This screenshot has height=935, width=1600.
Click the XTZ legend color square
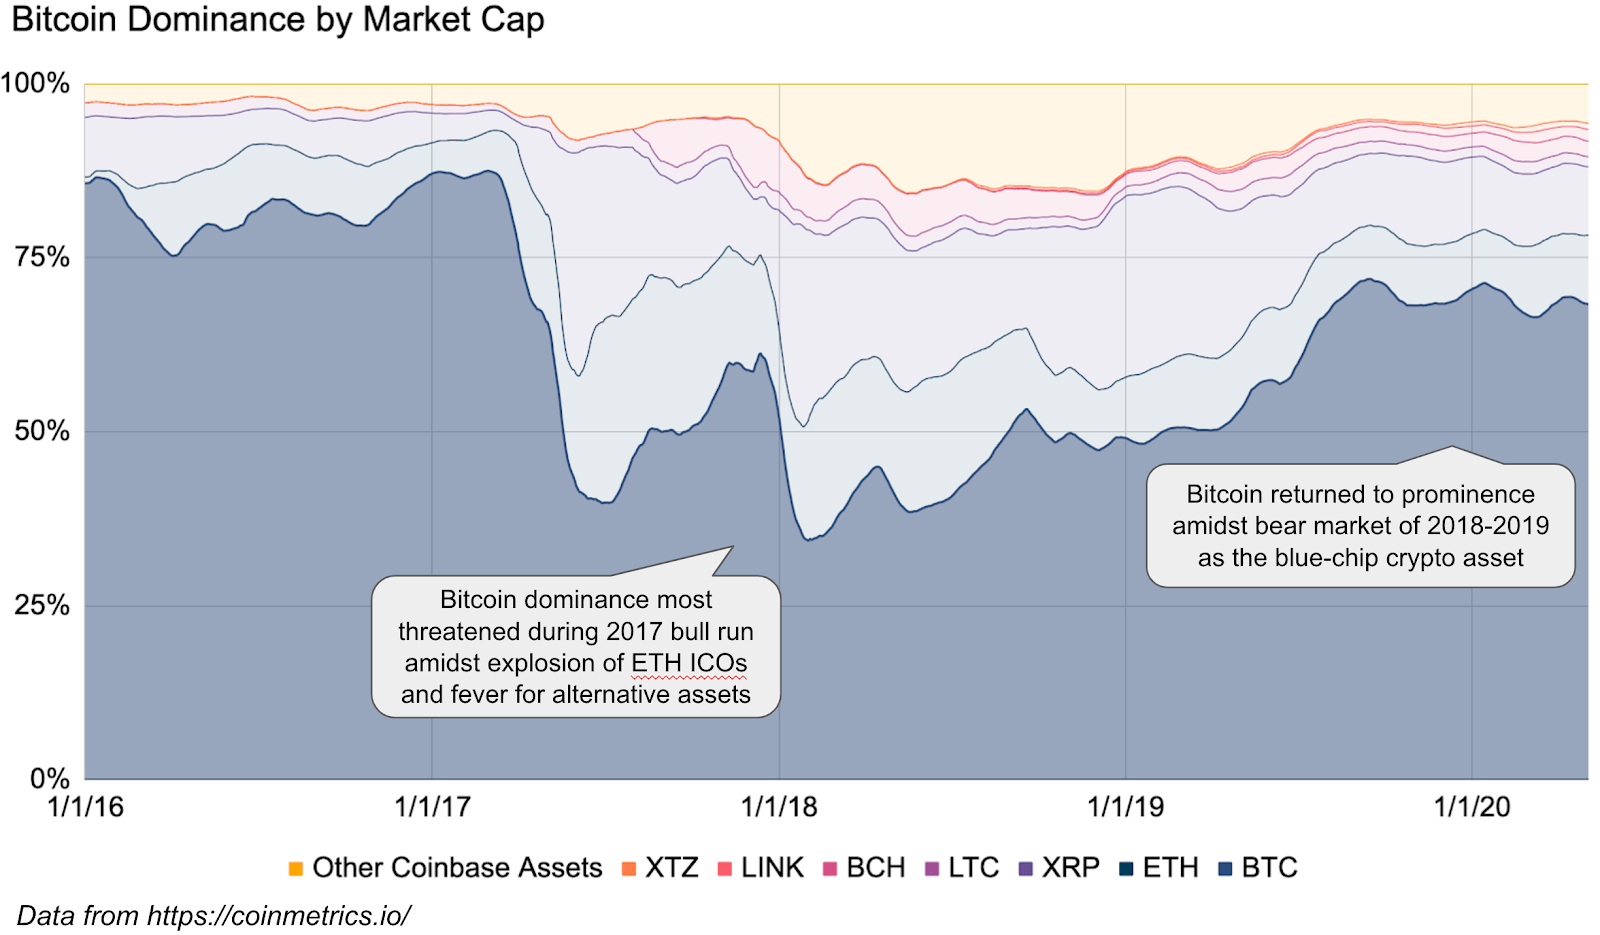(629, 868)
